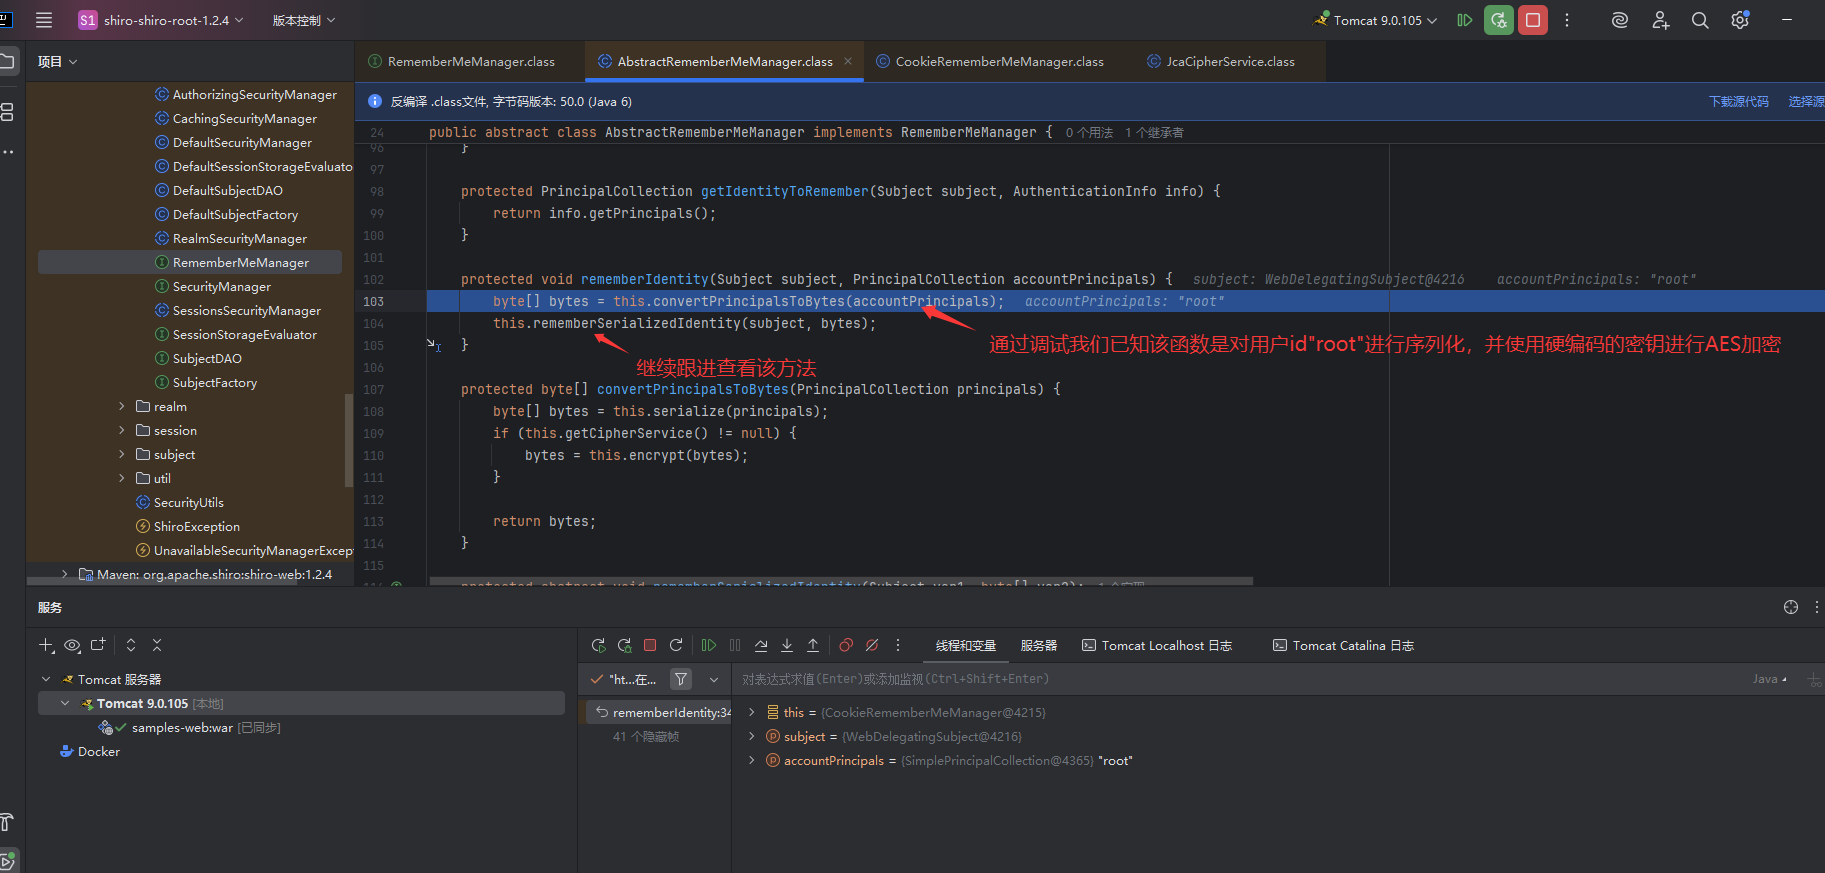Viewport: 1825px width, 873px height.
Task: Open the AI Assistant swirl icon
Action: coord(1619,20)
